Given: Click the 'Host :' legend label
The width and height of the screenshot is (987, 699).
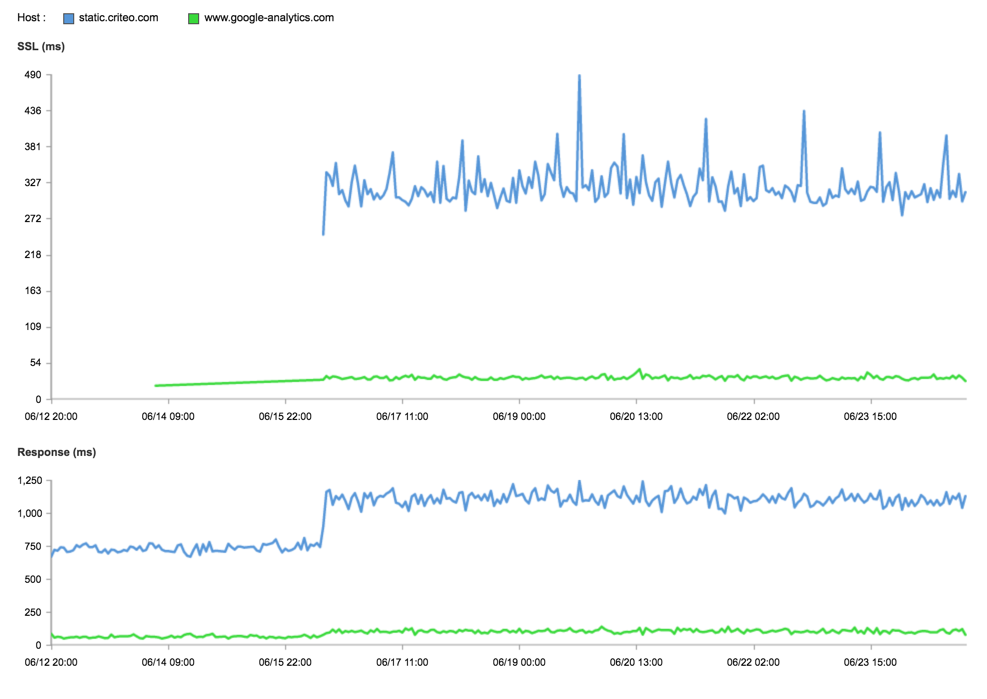Looking at the screenshot, I should pyautogui.click(x=31, y=18).
